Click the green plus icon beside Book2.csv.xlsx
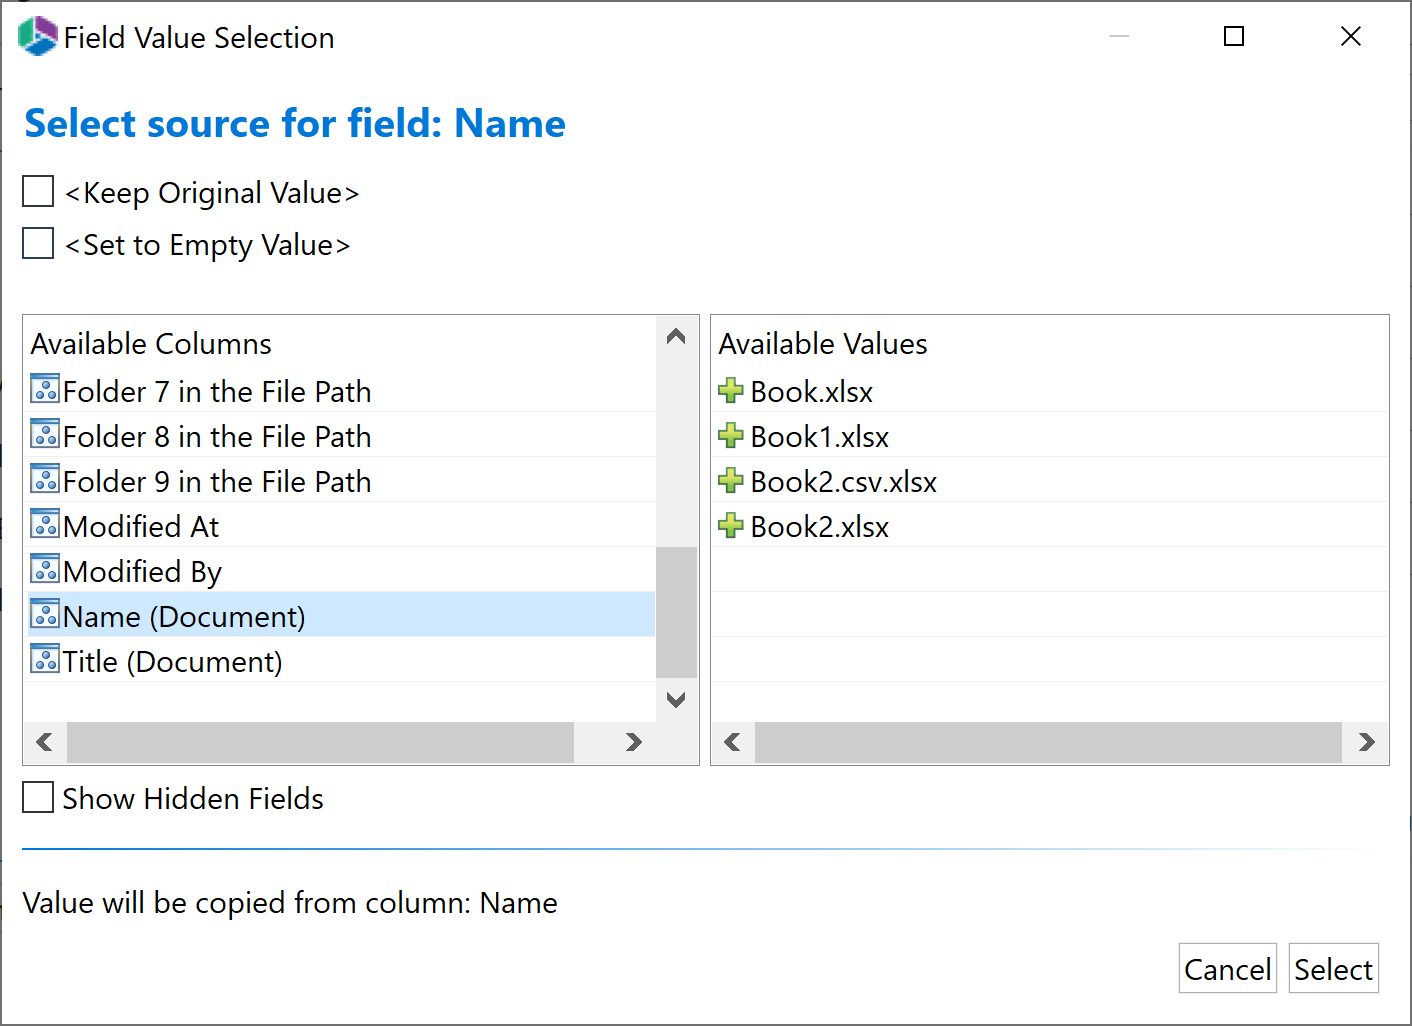Viewport: 1412px width, 1026px height. pyautogui.click(x=729, y=480)
